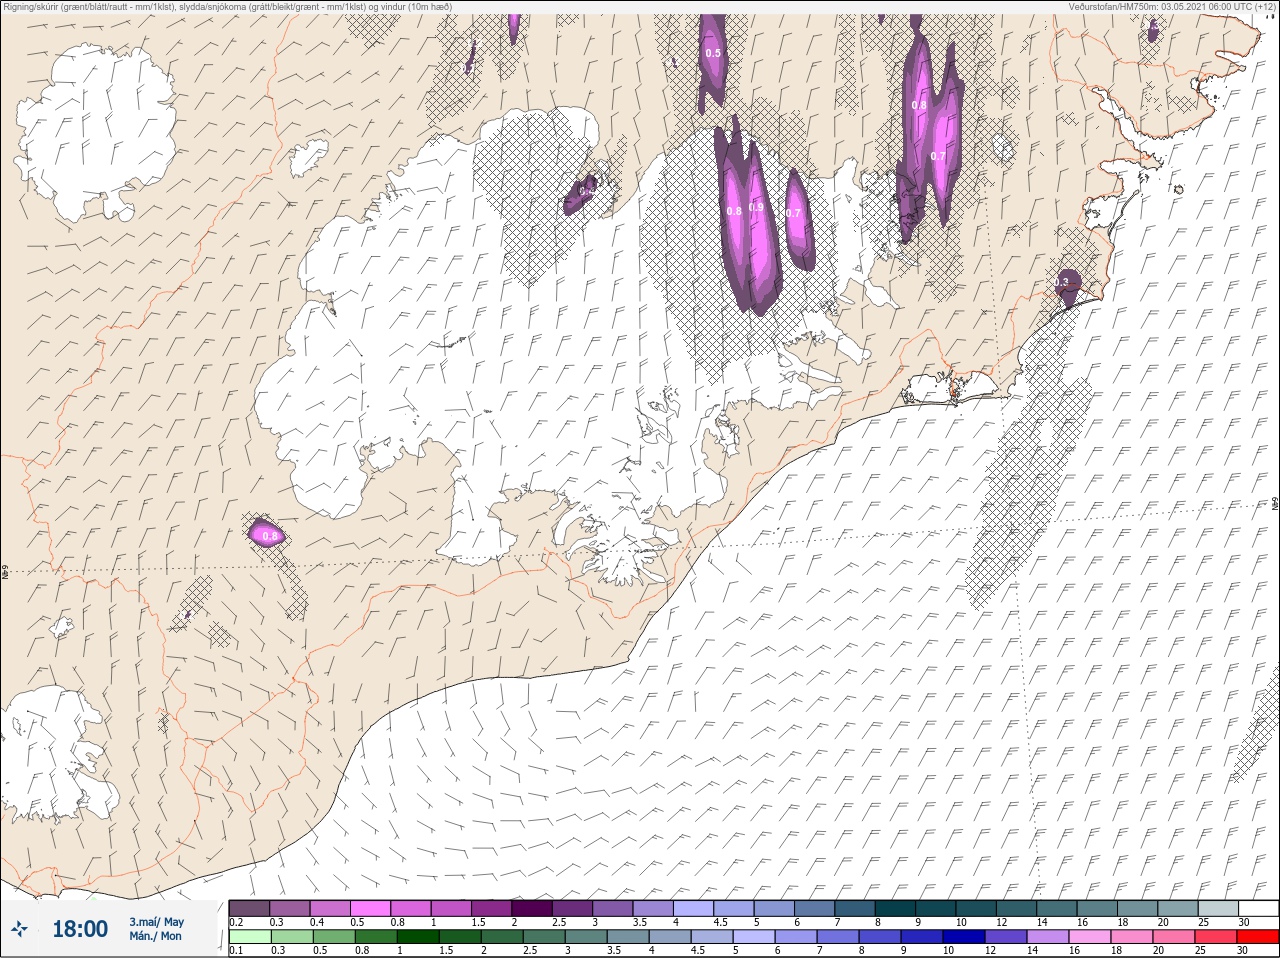Click the date label '3.maí/ May'
Screen dimensions: 1280x958
pos(156,922)
